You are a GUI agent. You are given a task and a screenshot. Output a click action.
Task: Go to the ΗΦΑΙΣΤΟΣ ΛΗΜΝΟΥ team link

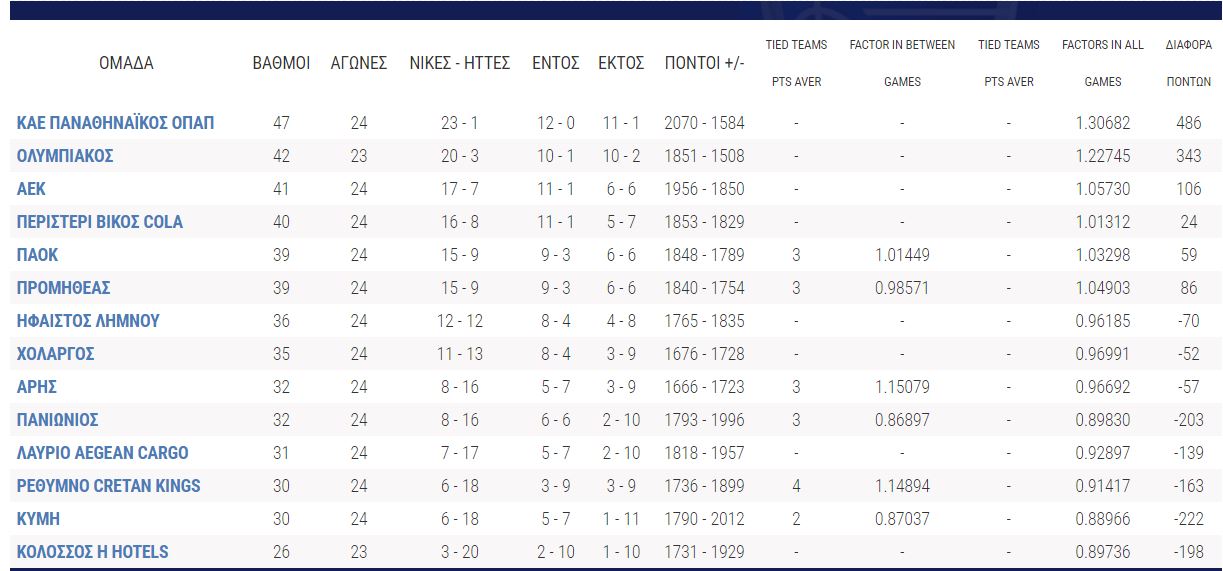pyautogui.click(x=88, y=321)
